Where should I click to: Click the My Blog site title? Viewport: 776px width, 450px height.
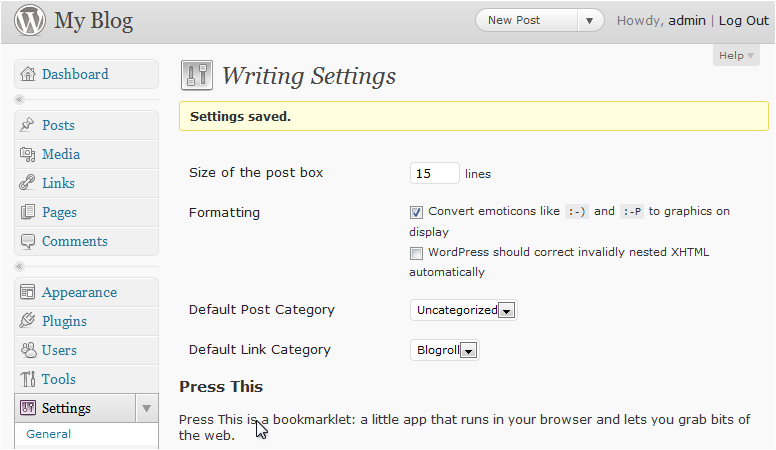pyautogui.click(x=94, y=22)
